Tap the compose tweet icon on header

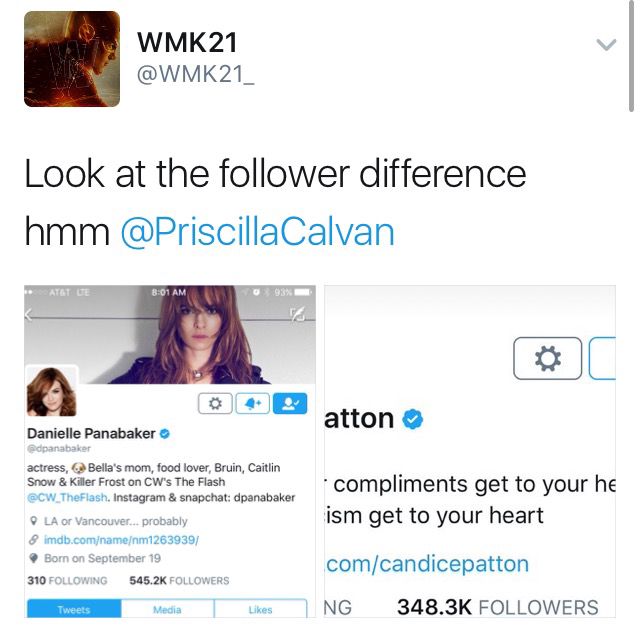(x=298, y=314)
